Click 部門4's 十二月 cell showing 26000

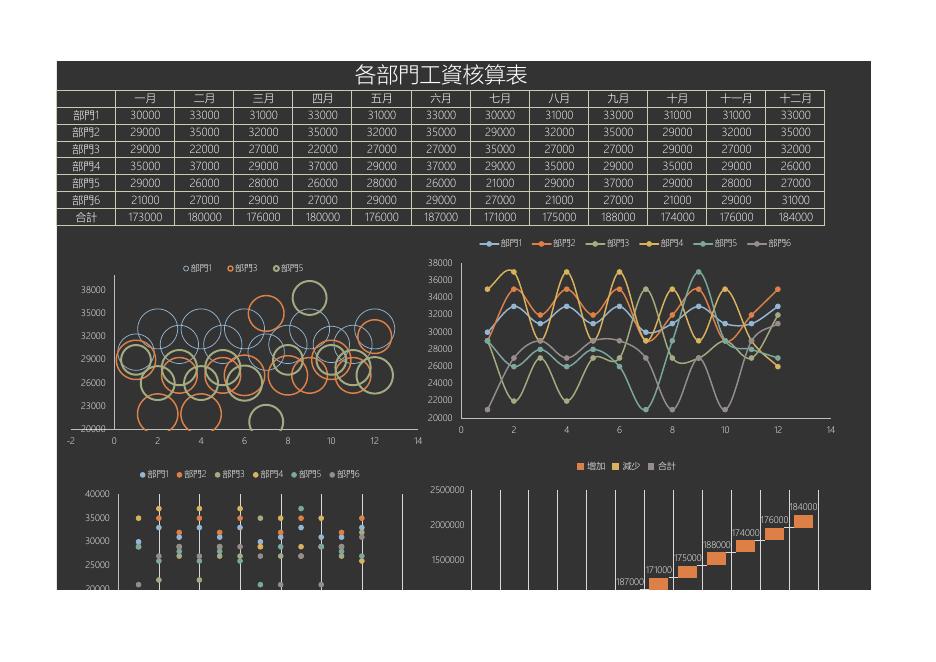[x=795, y=166]
